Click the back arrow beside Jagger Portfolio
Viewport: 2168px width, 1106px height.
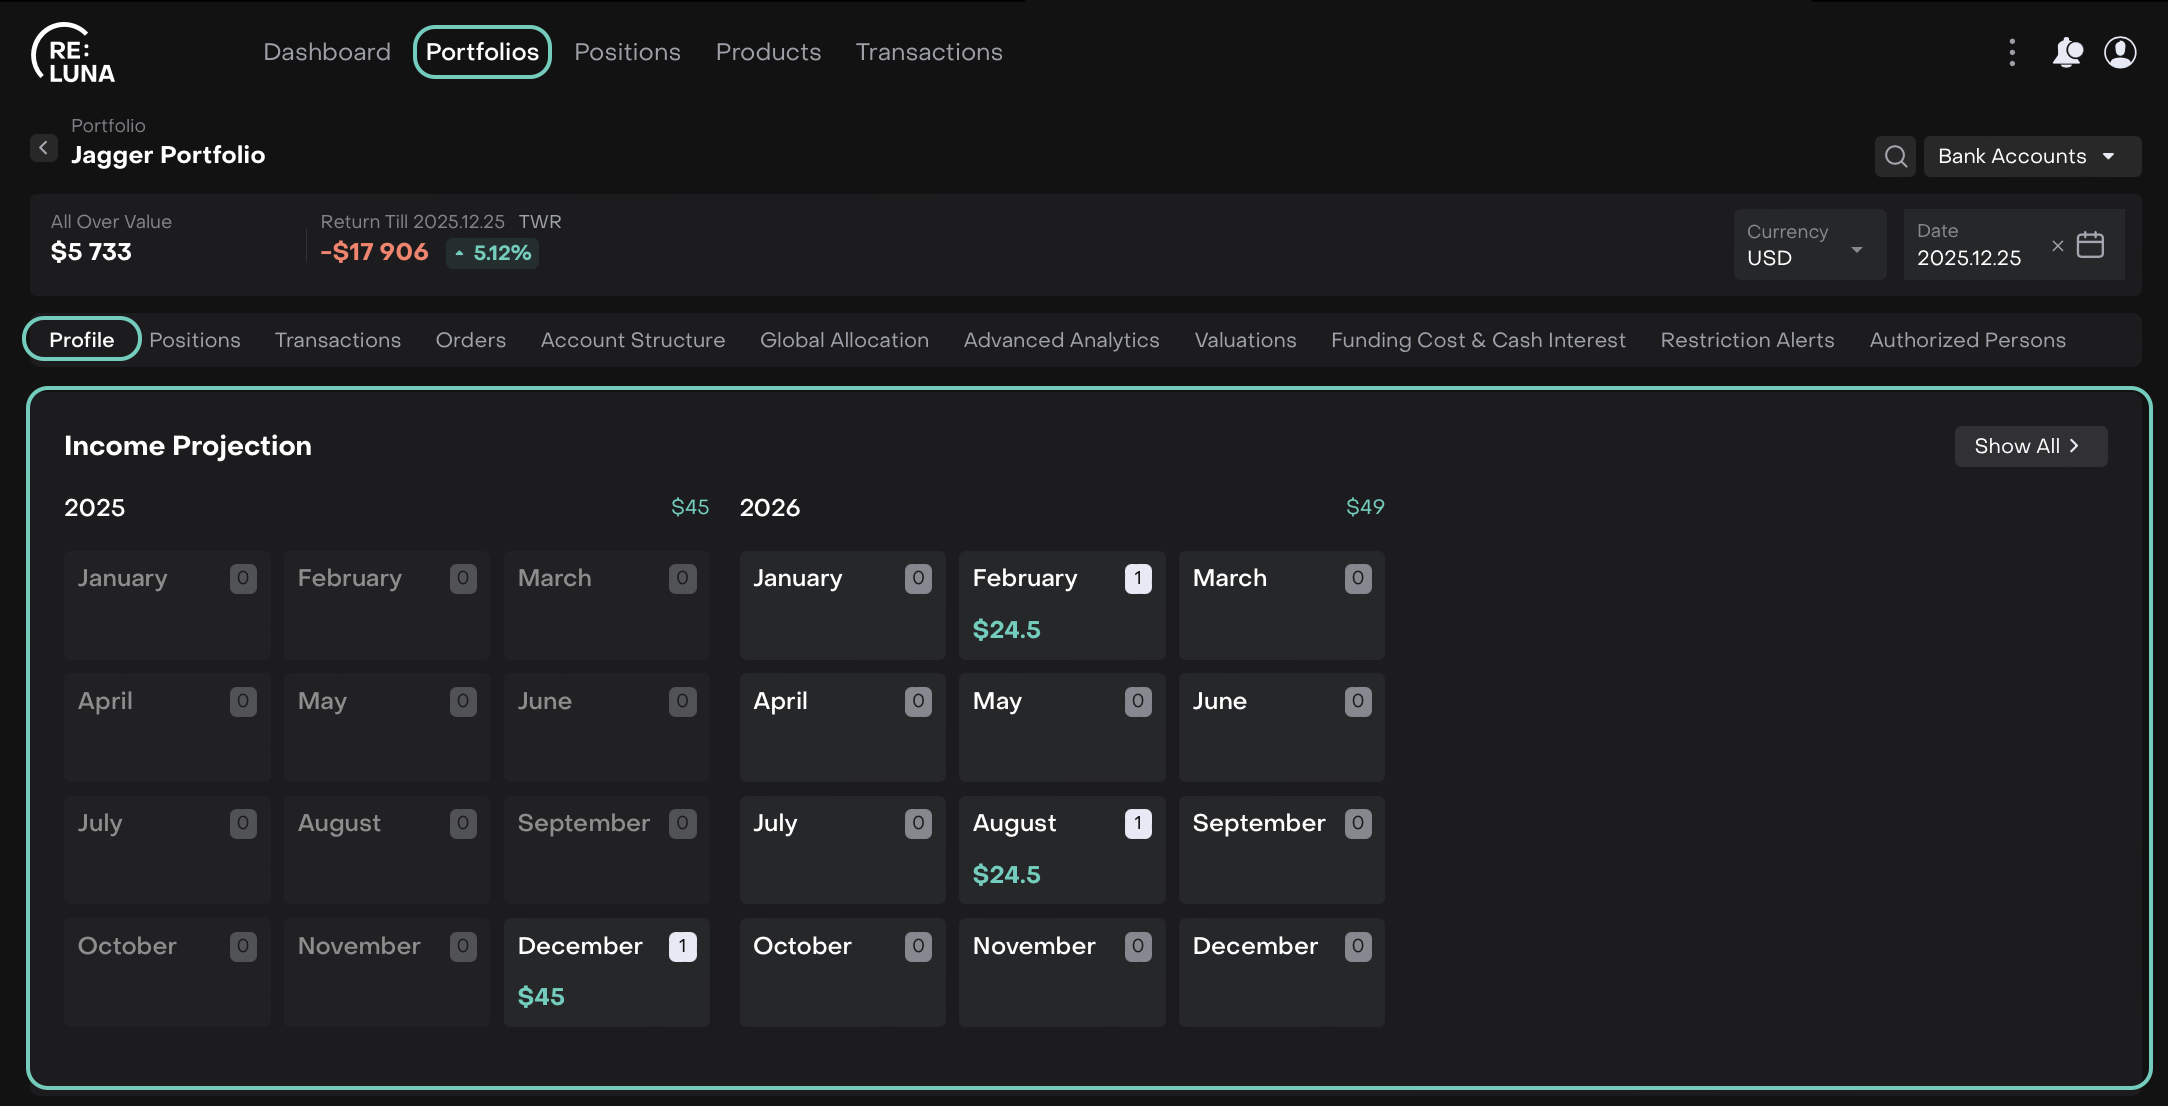pos(43,148)
